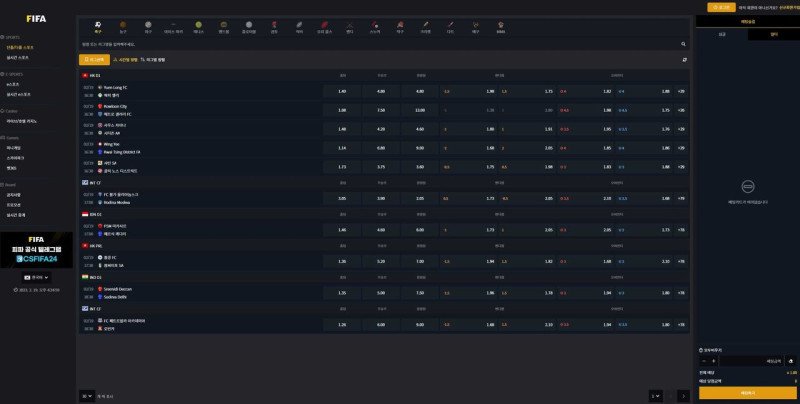
Task: Select the cricket bat icon
Action: click(426, 24)
